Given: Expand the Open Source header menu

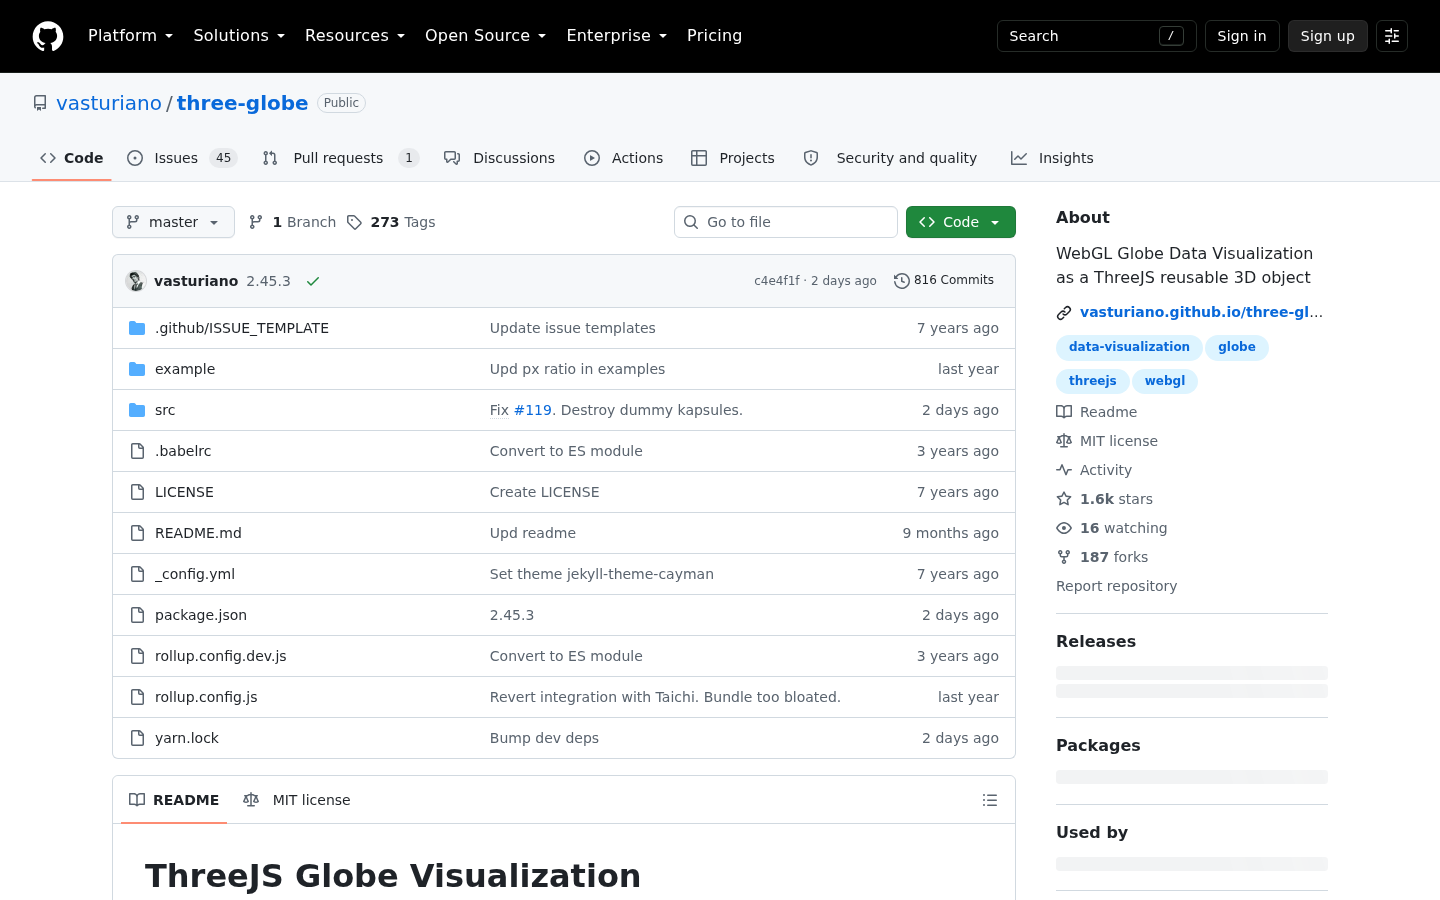Looking at the screenshot, I should point(485,36).
